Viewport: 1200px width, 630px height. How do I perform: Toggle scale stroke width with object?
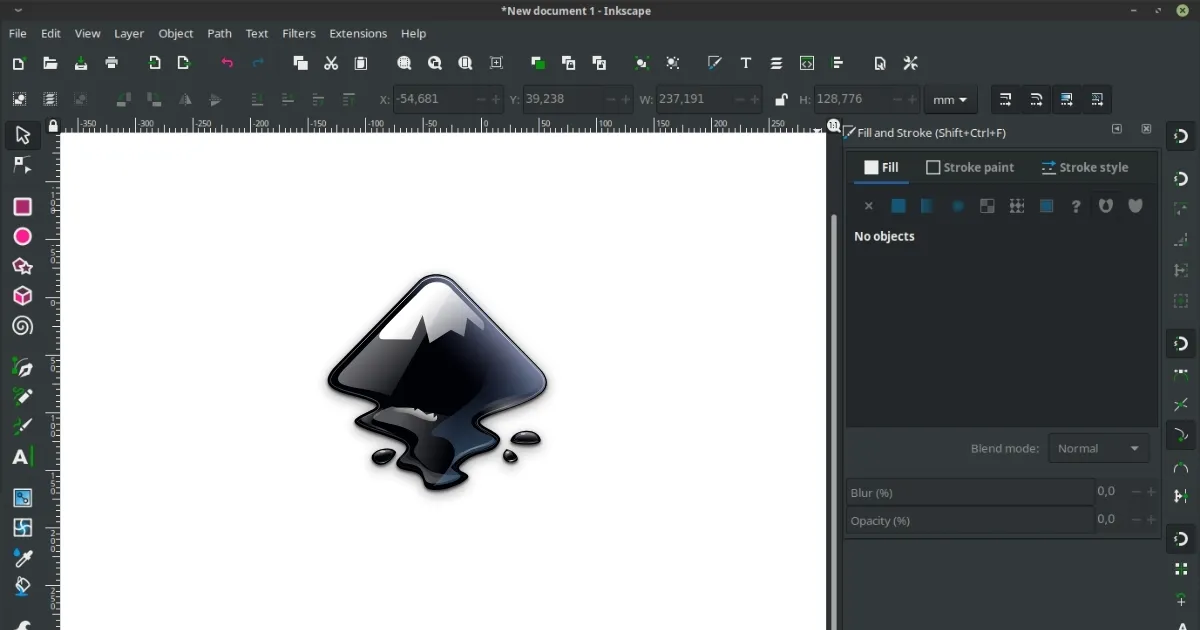(x=1005, y=100)
